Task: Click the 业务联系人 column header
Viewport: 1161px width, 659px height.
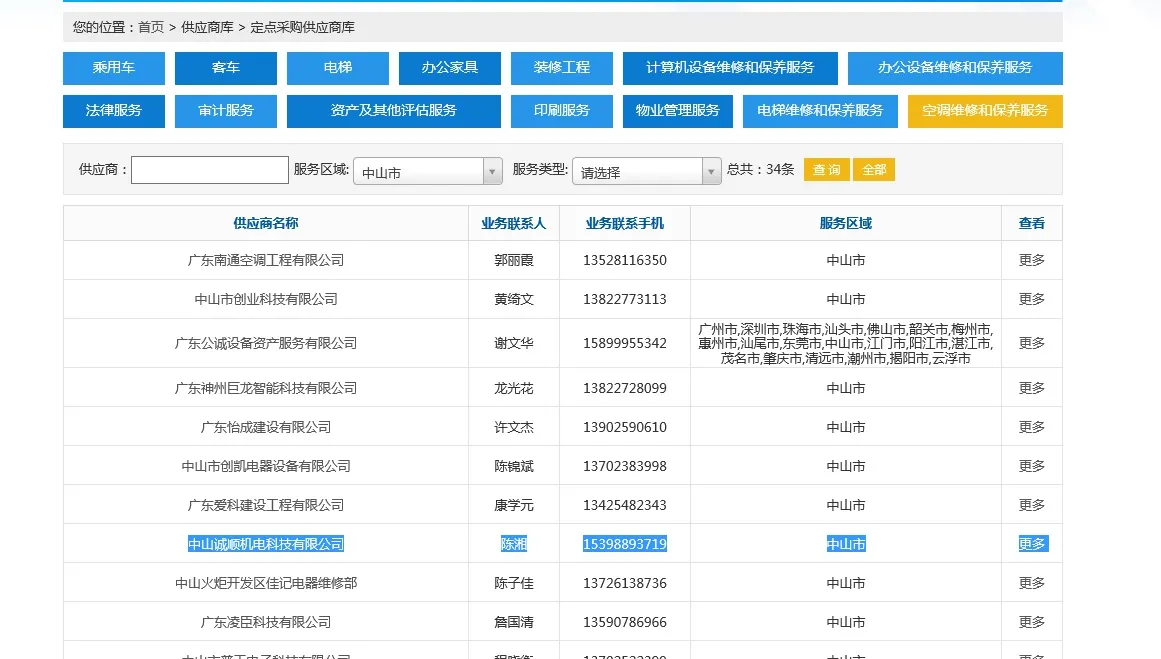Action: [x=514, y=224]
